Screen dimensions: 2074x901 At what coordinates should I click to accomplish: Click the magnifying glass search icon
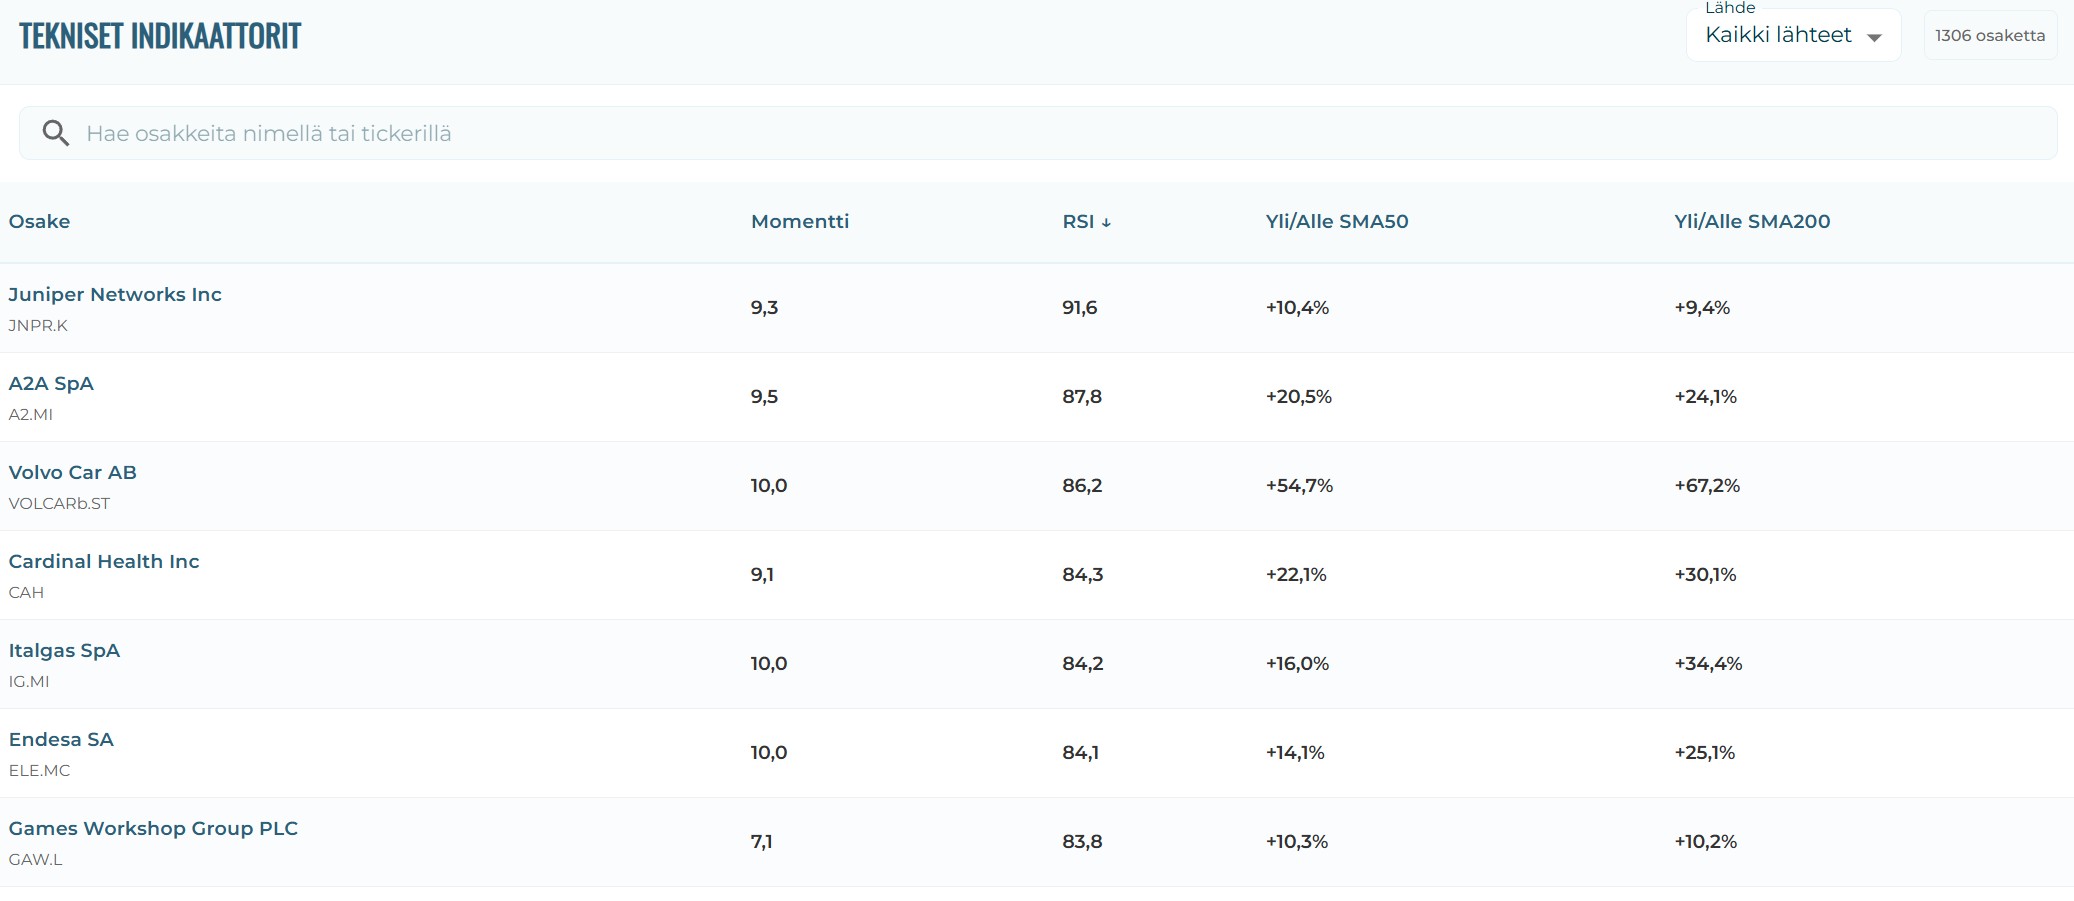pos(56,134)
